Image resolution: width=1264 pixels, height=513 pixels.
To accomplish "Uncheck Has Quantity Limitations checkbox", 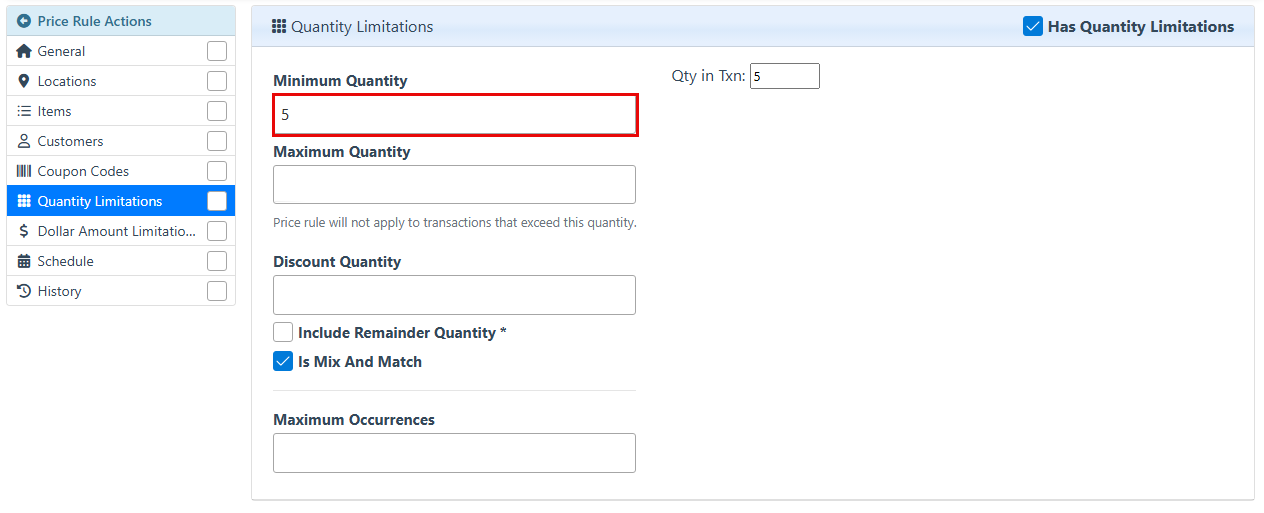I will (1033, 27).
